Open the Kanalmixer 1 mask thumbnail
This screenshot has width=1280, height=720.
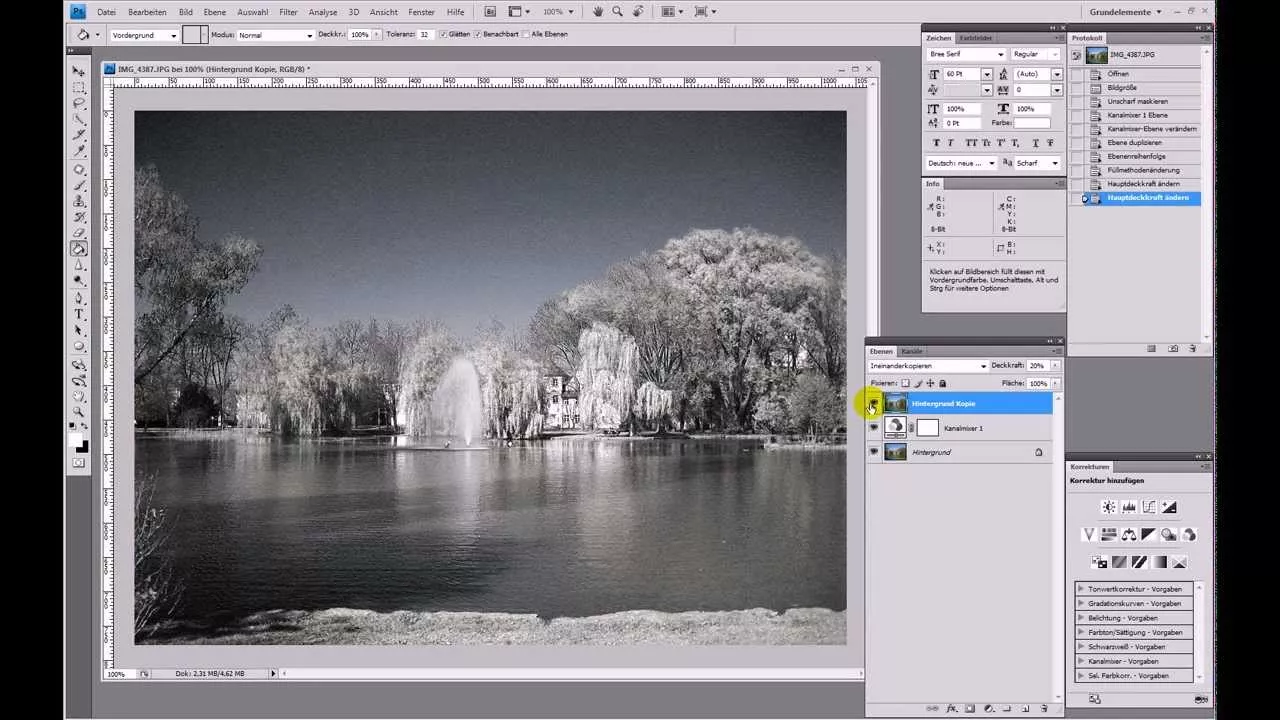pyautogui.click(x=927, y=428)
